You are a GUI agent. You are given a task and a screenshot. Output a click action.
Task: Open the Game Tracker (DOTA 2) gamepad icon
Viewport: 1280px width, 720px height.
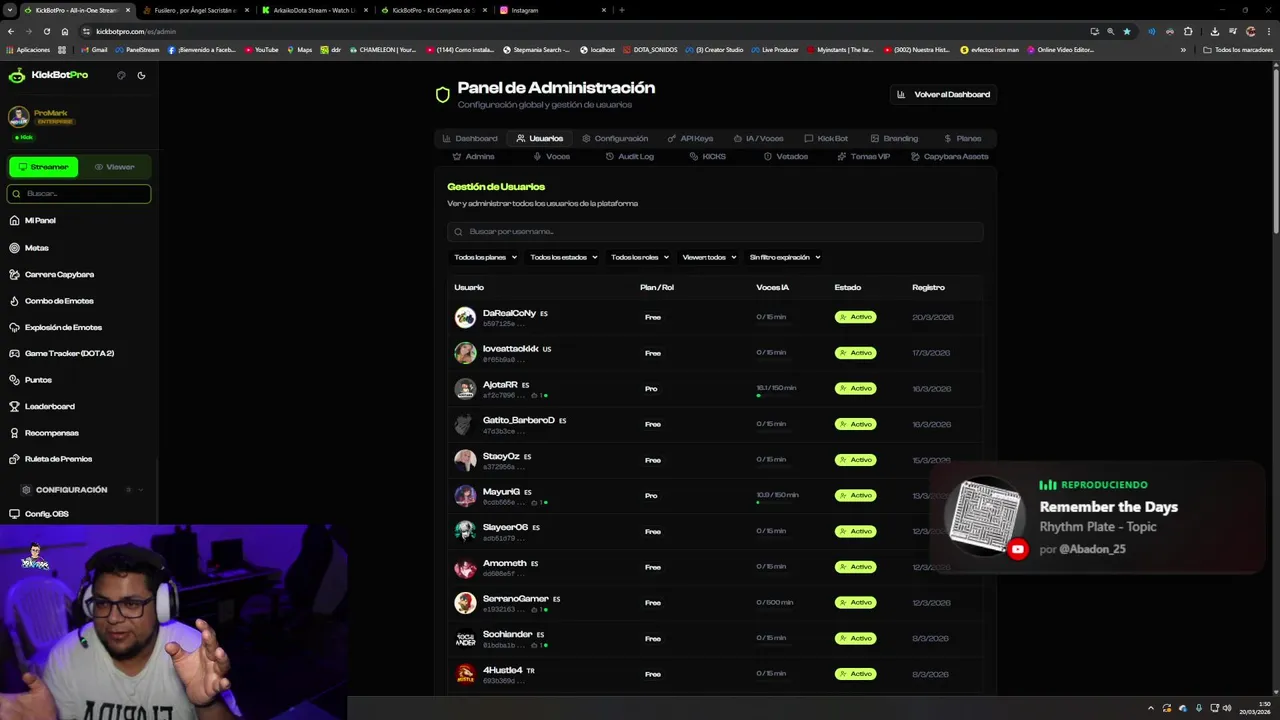click(15, 354)
